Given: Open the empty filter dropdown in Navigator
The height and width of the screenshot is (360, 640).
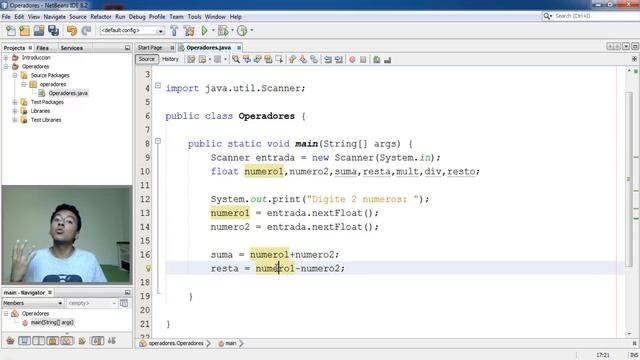Looking at the screenshot, I should click(x=92, y=303).
